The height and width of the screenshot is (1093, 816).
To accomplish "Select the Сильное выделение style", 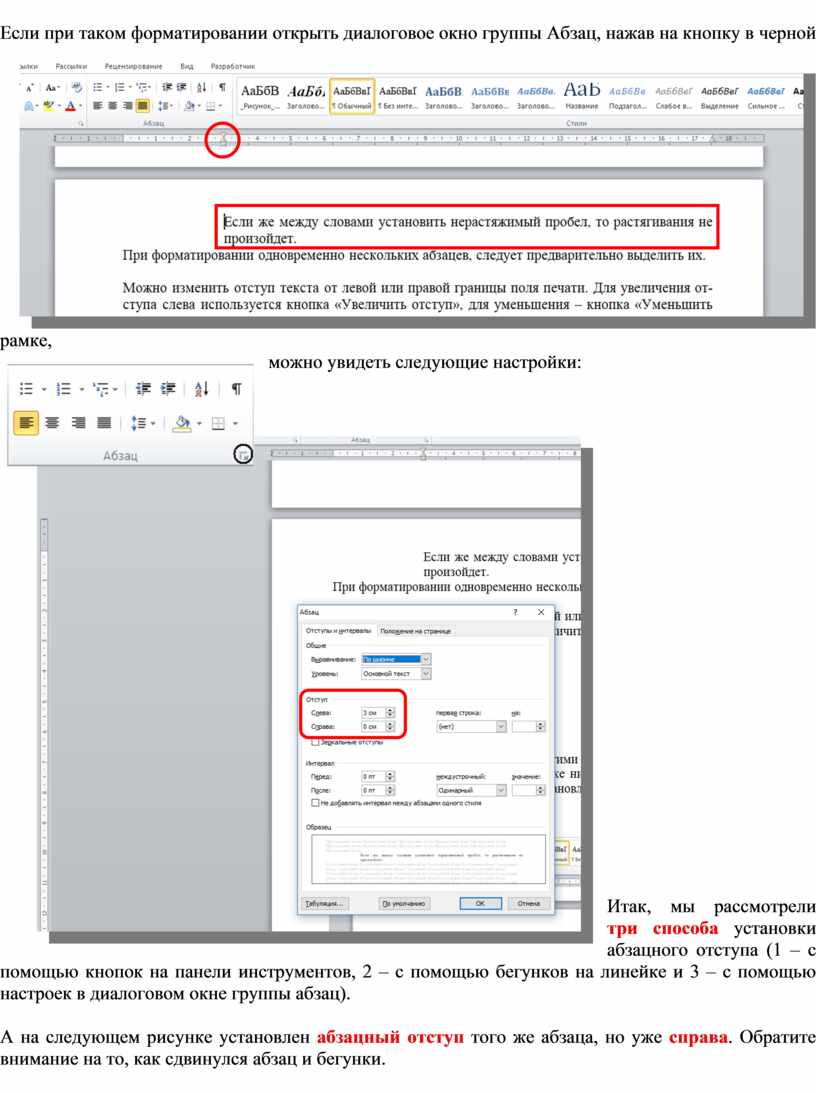I will tap(765, 96).
